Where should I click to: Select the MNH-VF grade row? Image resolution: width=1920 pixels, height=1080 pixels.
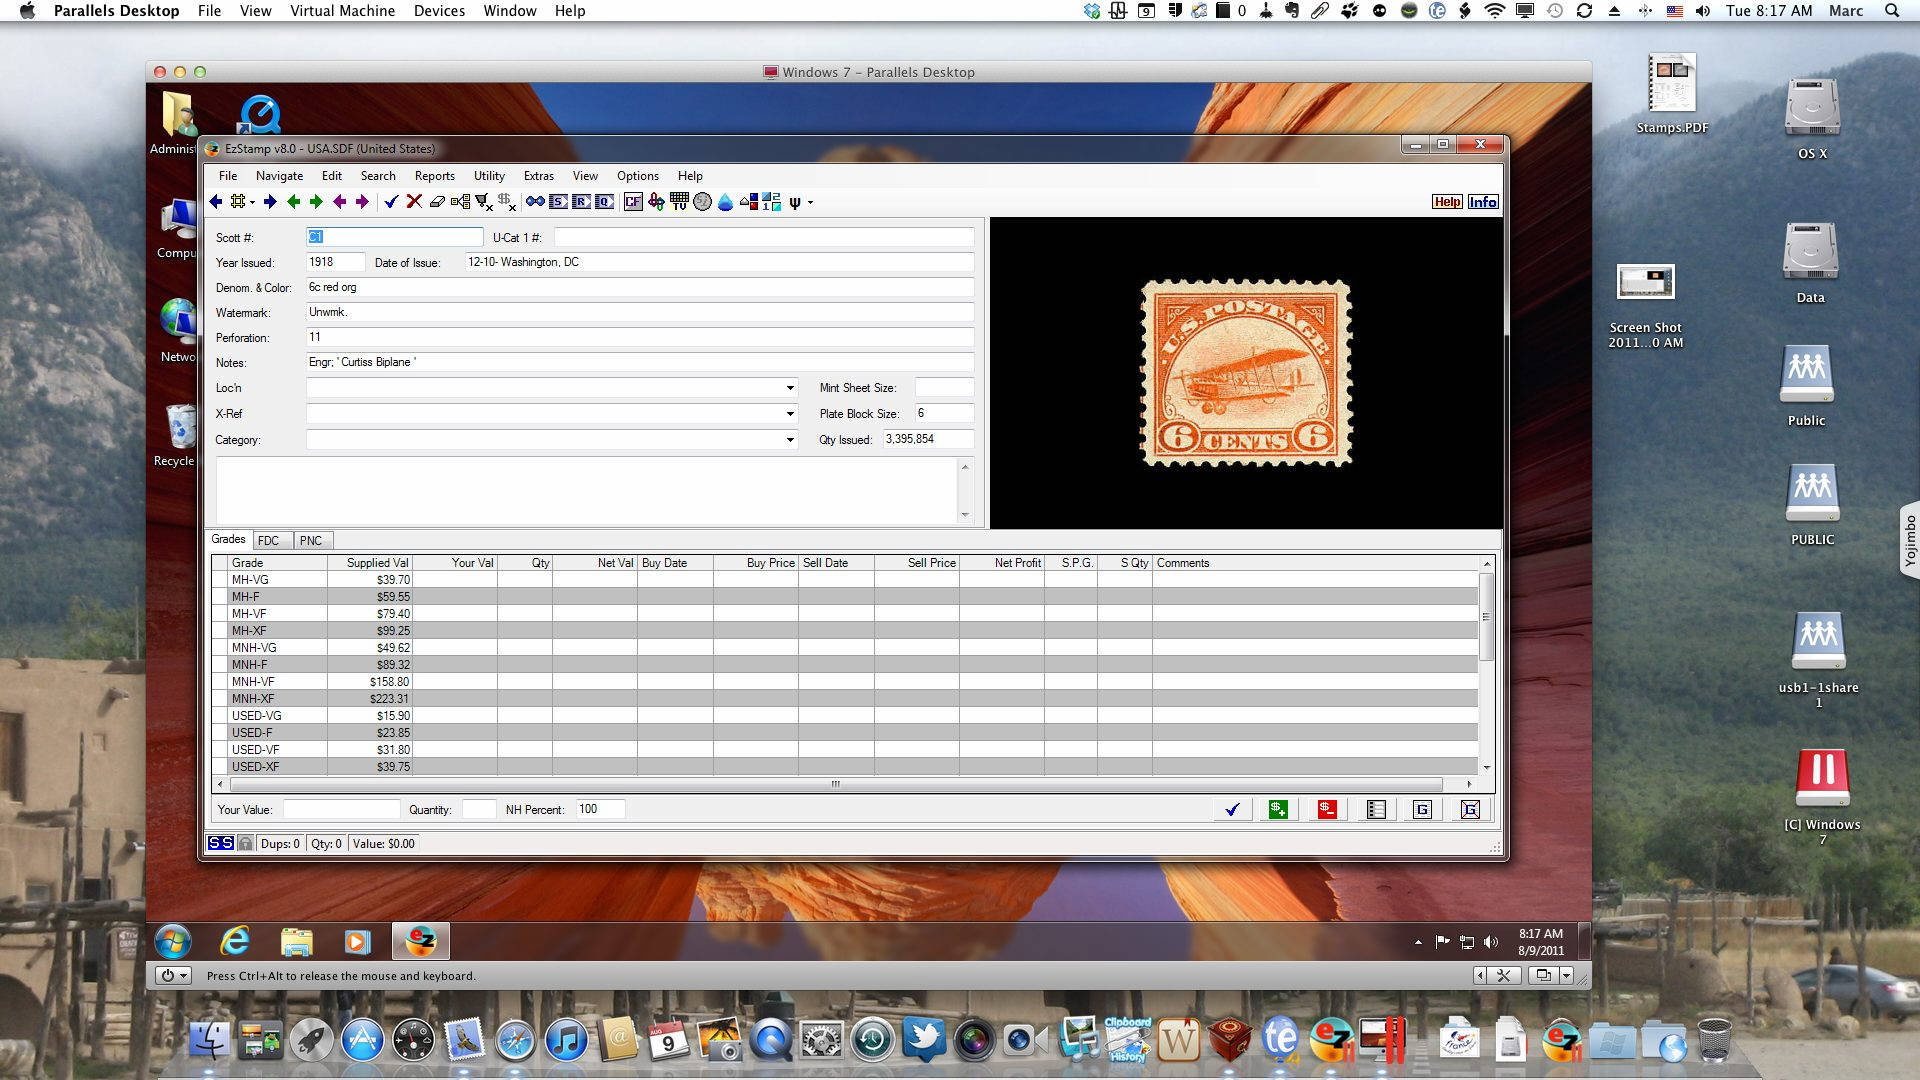tap(845, 682)
